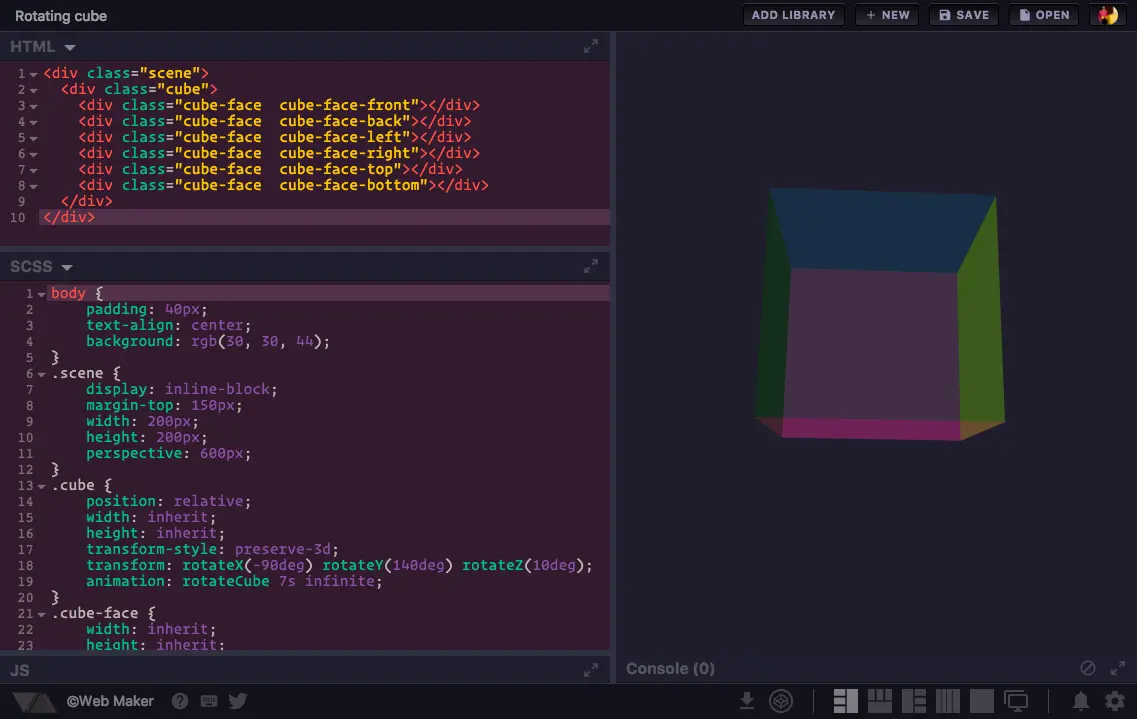Open the user profile avatar
Screen dimensions: 1137x719
1107,15
